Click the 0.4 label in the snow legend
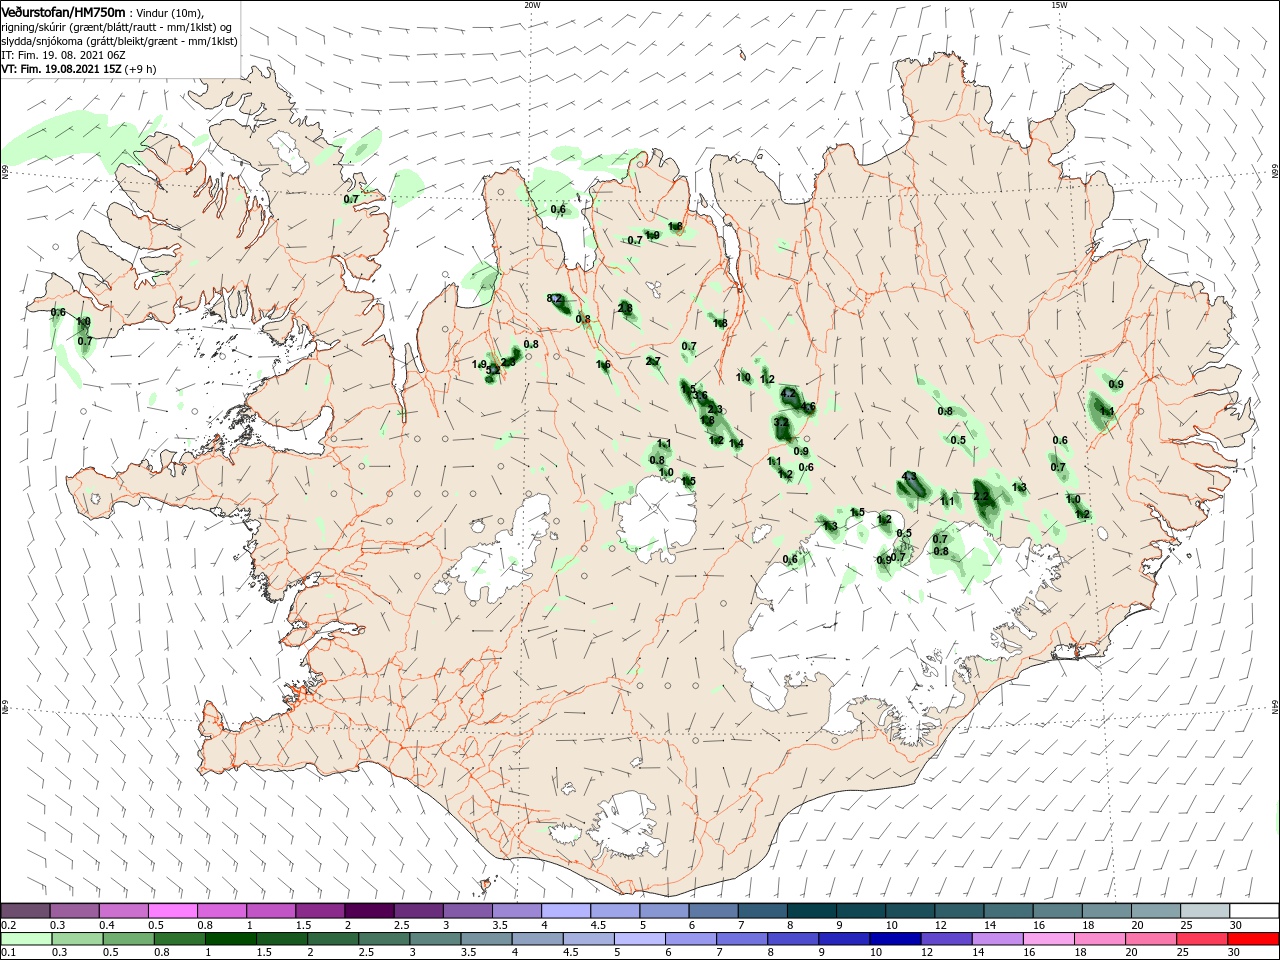The image size is (1280, 960). (x=108, y=925)
